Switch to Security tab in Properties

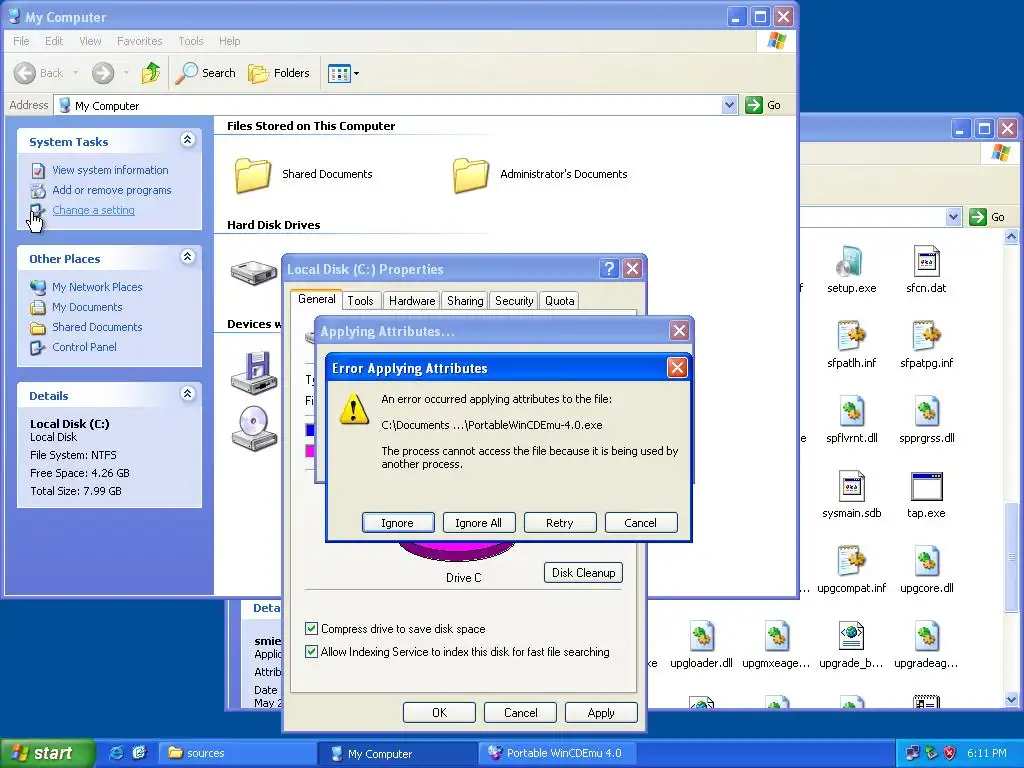tap(514, 300)
